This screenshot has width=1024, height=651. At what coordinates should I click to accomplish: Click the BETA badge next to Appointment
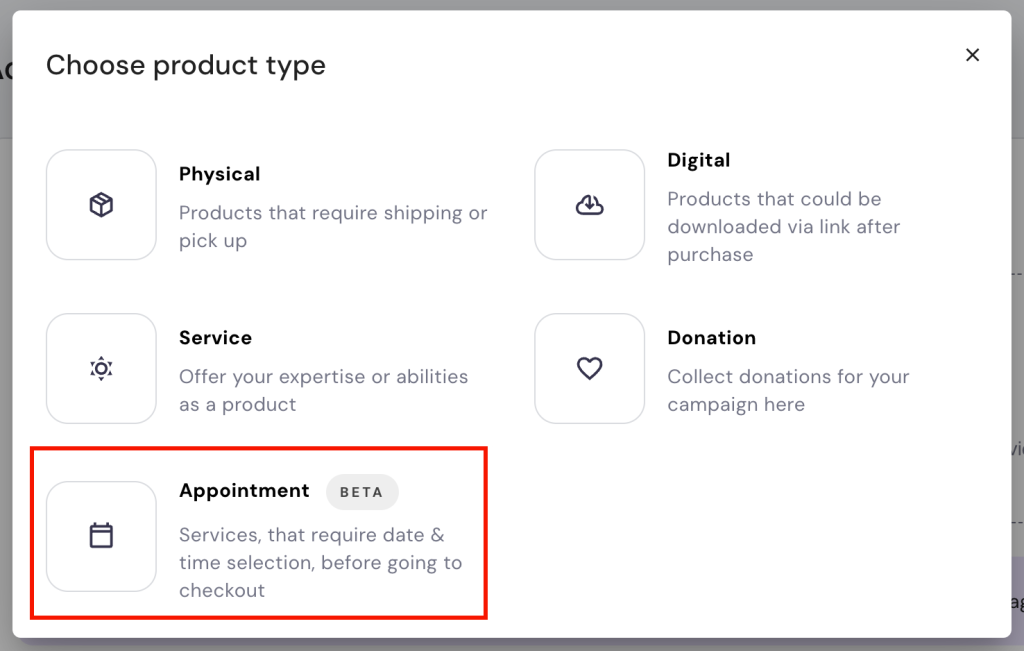pyautogui.click(x=362, y=491)
